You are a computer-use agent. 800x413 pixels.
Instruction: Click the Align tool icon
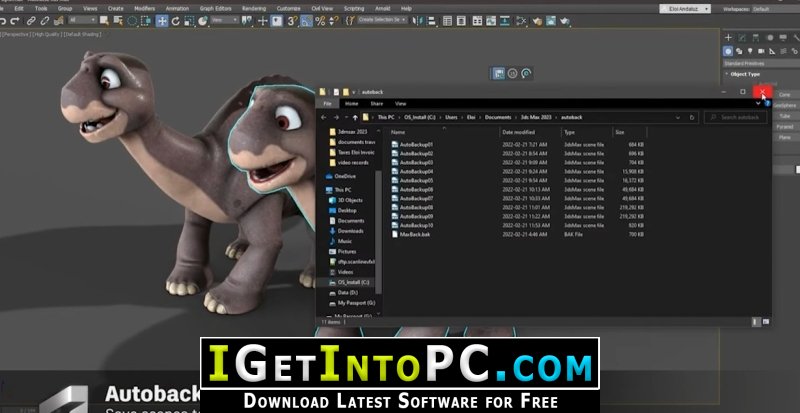click(x=432, y=21)
